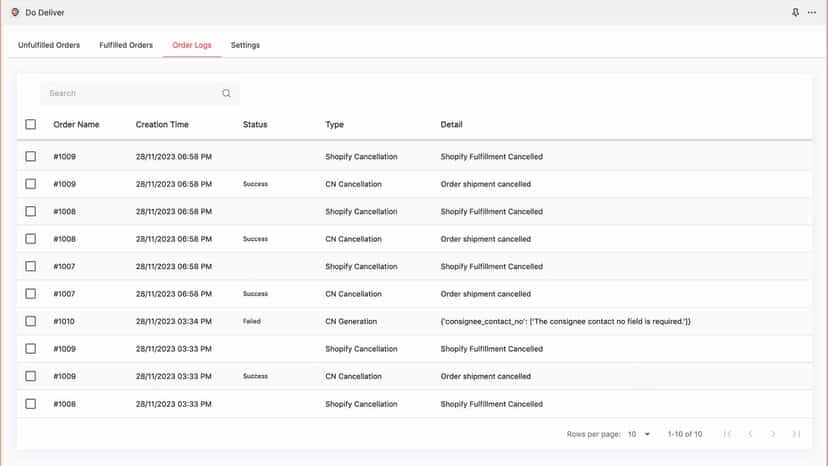The width and height of the screenshot is (828, 466).
Task: Click the 1-10 of 10 page count
Action: (x=685, y=434)
